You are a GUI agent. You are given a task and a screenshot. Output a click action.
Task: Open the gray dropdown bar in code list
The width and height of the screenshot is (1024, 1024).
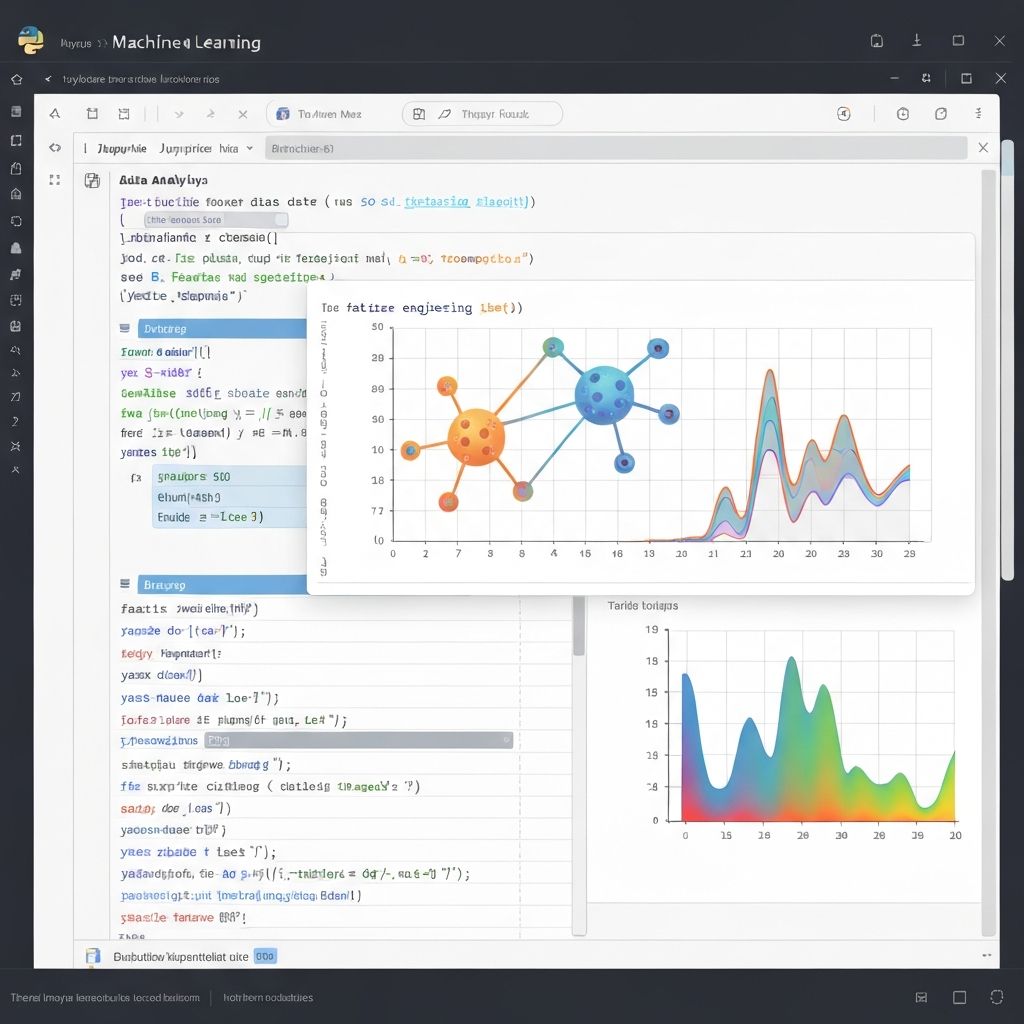tap(358, 740)
